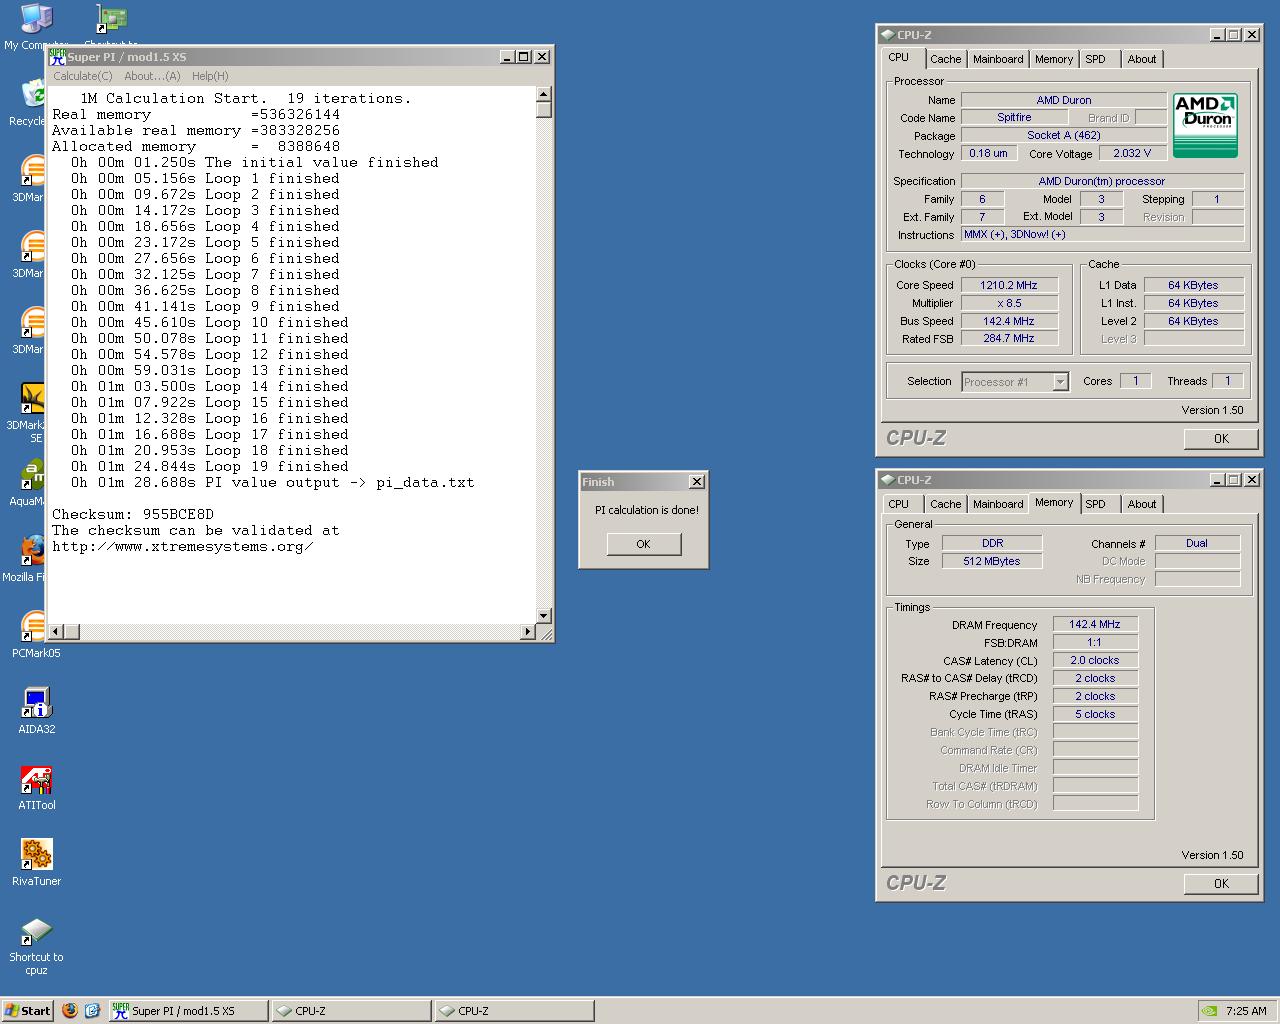Click the Rated FSB 284.7 MHz field
1280x1024 pixels.
(1009, 338)
